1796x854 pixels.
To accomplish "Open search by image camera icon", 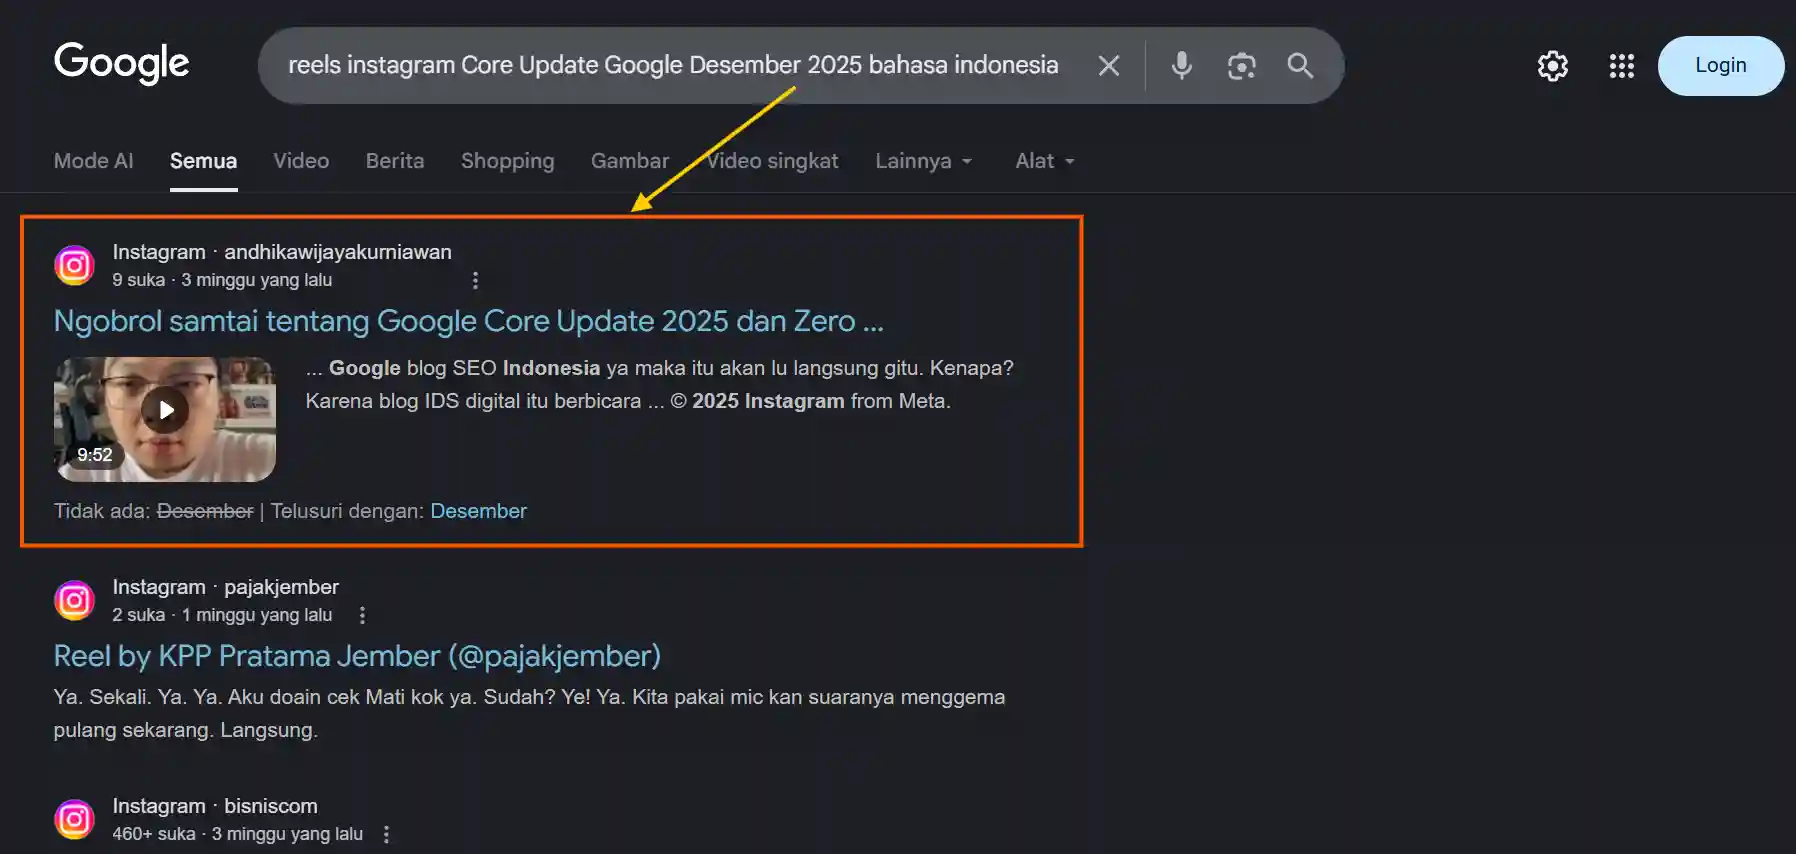I will [x=1241, y=66].
